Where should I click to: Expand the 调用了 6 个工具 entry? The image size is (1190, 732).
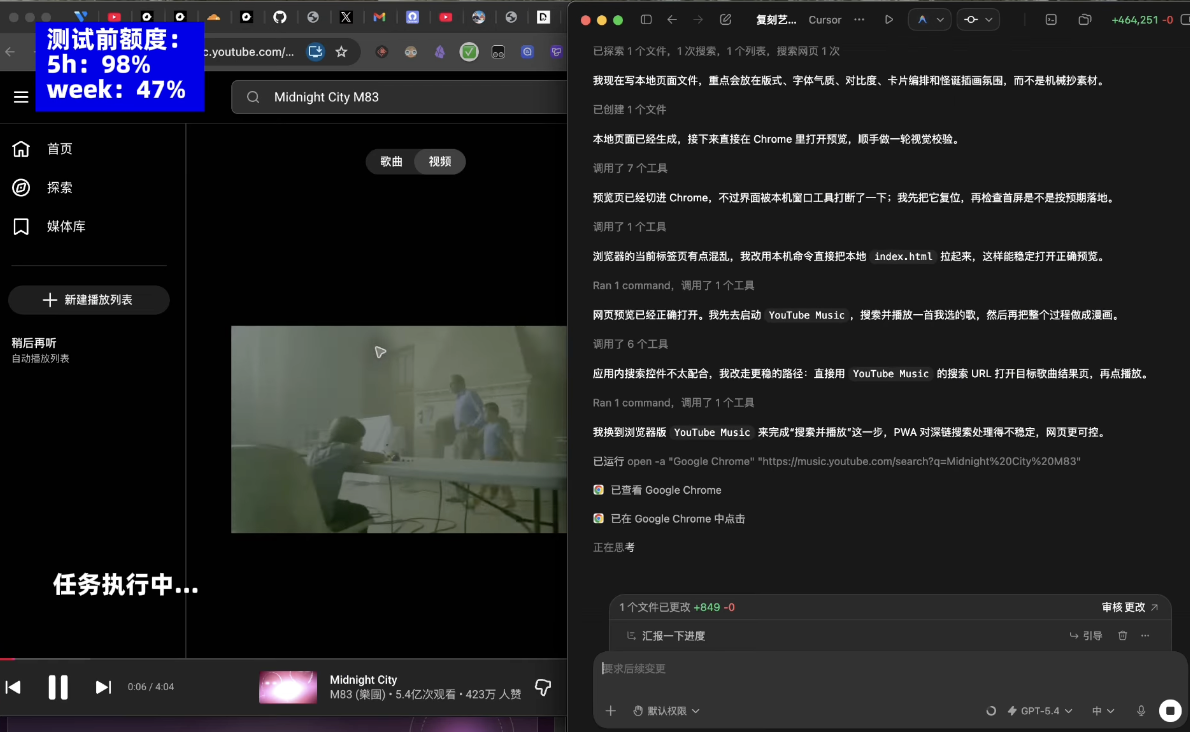click(630, 344)
